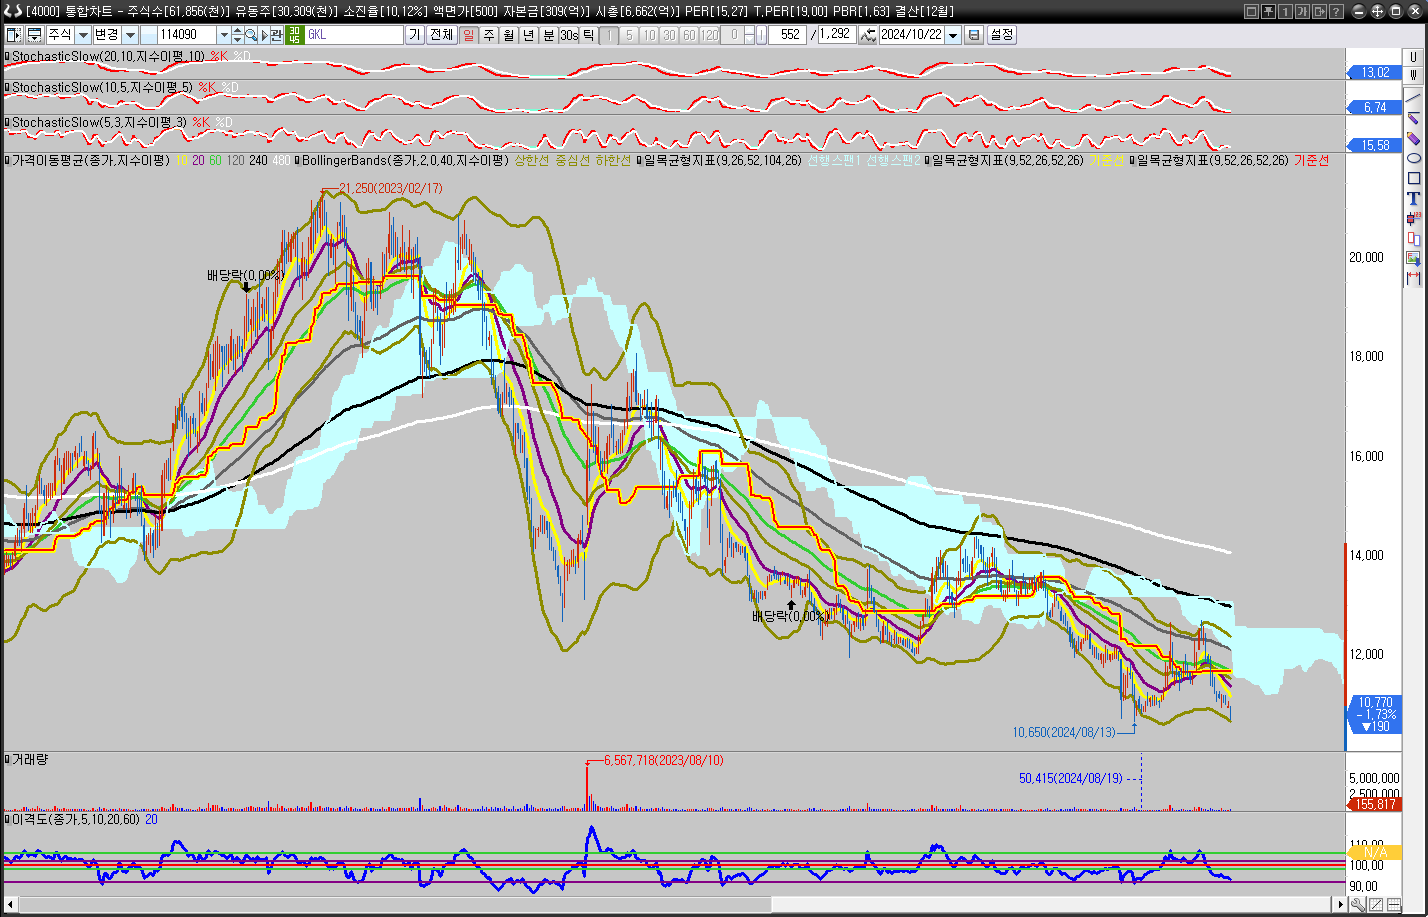Open the date 2024/10/22 dropdown arrow
Screen dimensions: 1428x917
tap(953, 35)
